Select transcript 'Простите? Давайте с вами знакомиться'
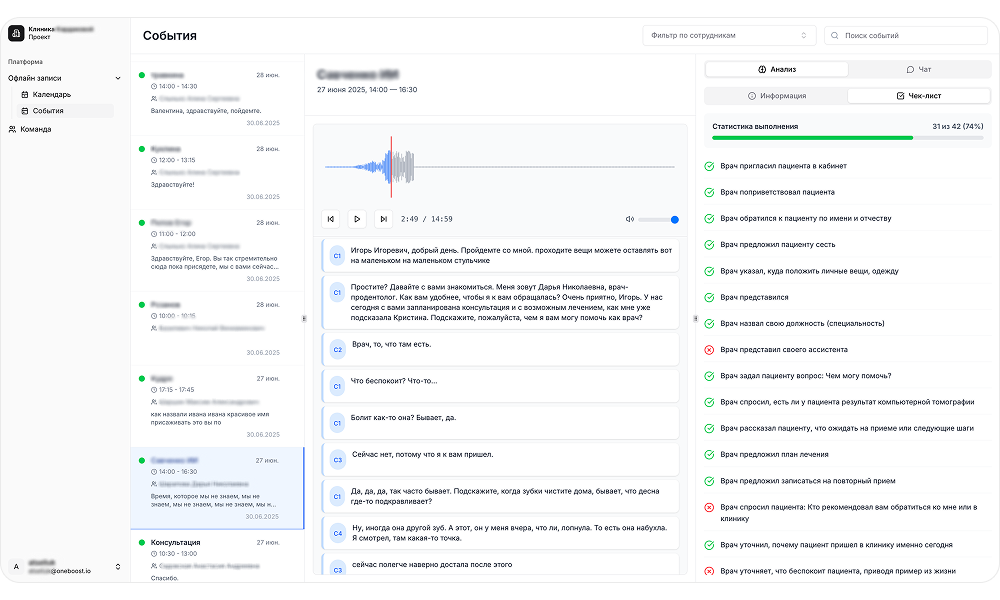The height and width of the screenshot is (600, 1000). point(501,302)
